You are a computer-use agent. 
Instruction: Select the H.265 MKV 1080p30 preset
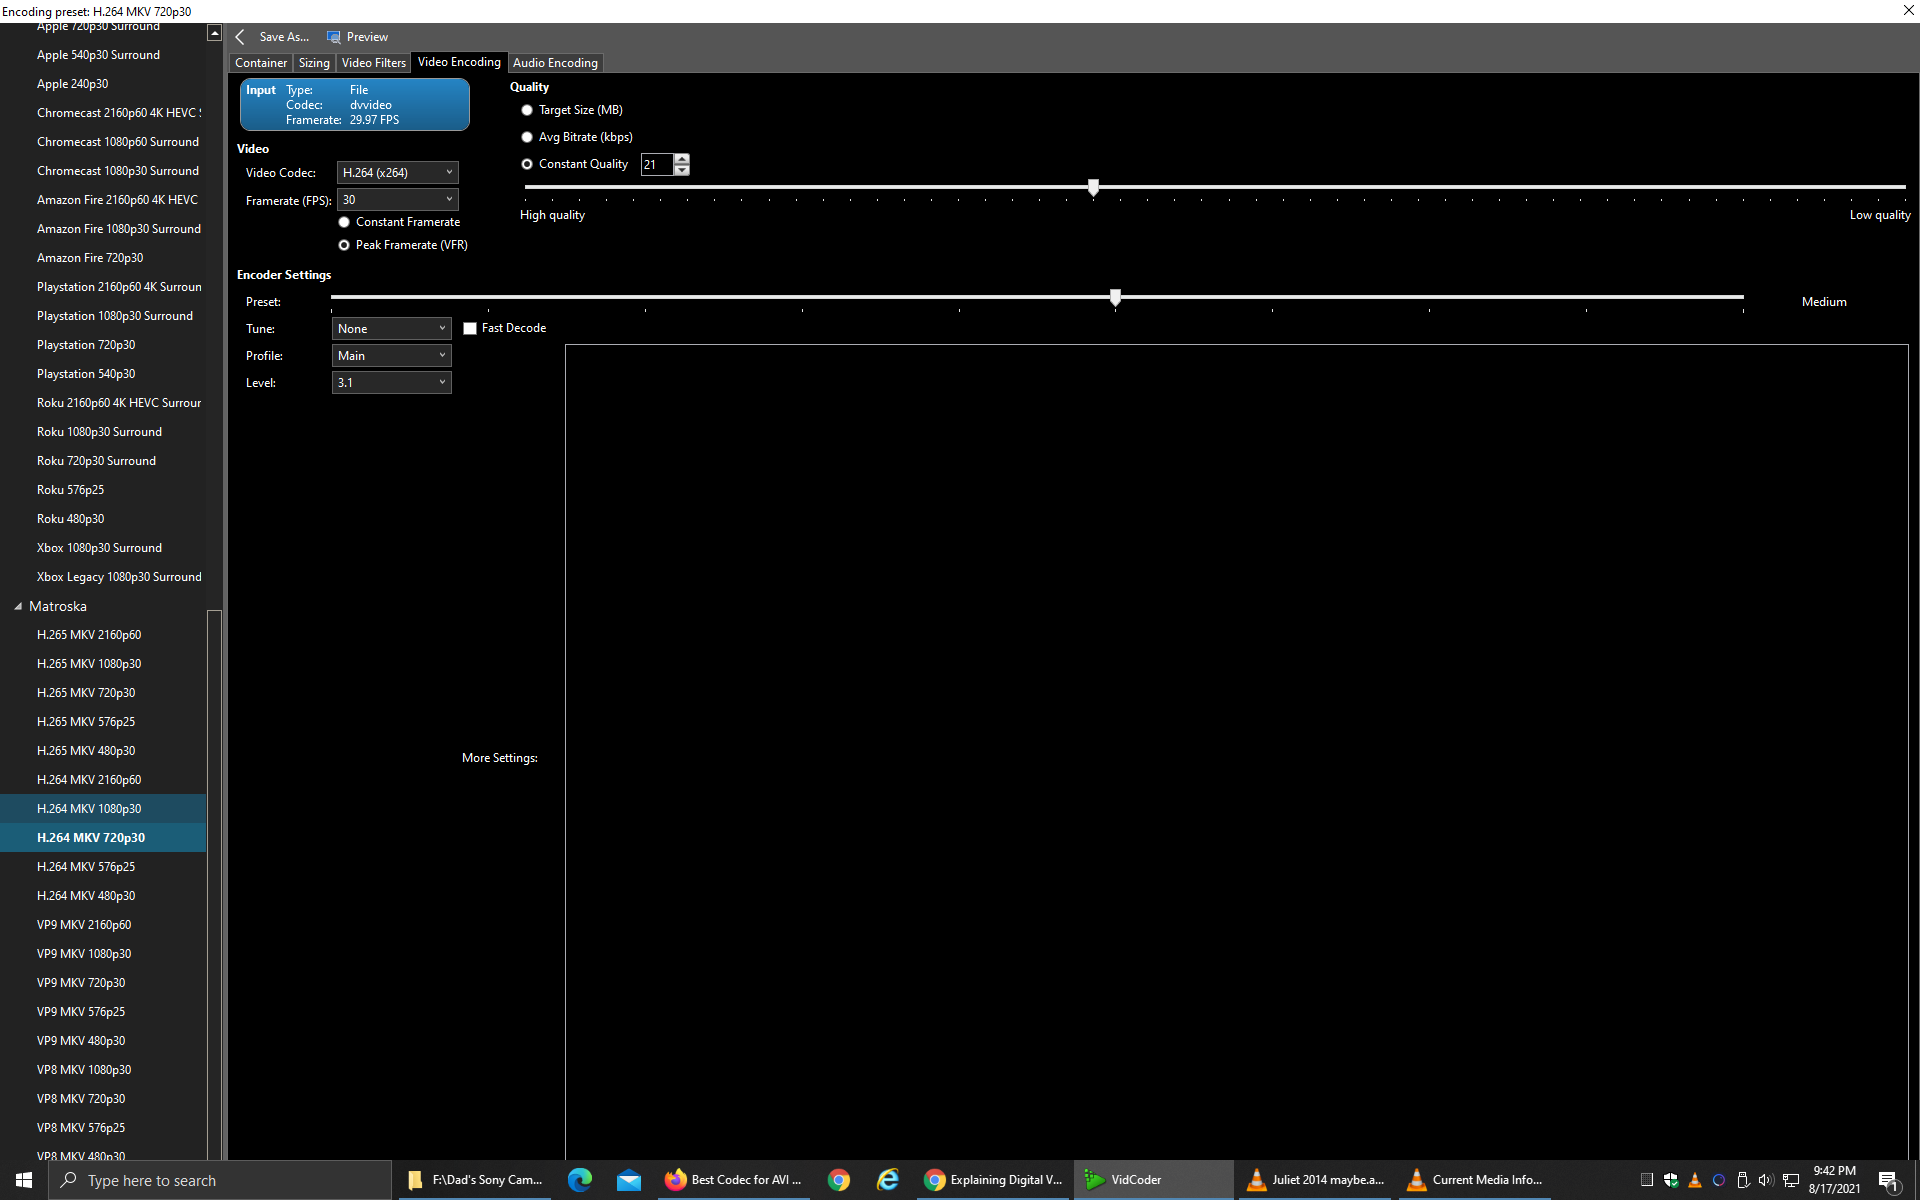89,664
